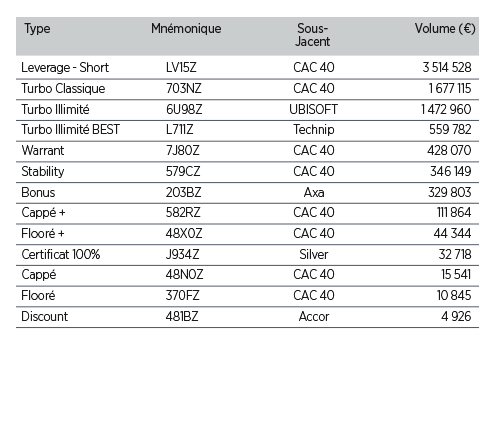The height and width of the screenshot is (423, 500).
Task: Select the Sous-Jacent column header
Action: [313, 35]
